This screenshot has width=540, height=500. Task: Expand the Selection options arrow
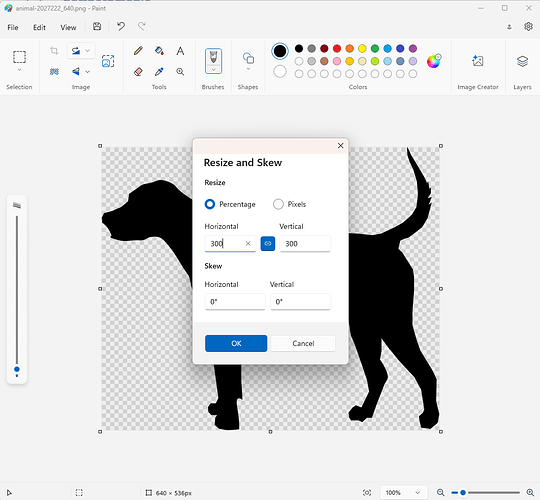19,70
